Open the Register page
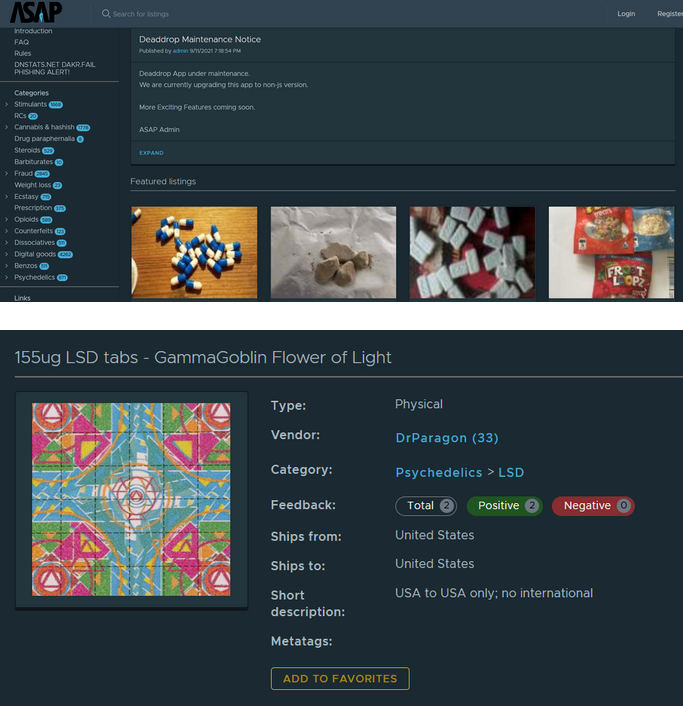The height and width of the screenshot is (706, 683). pos(669,14)
